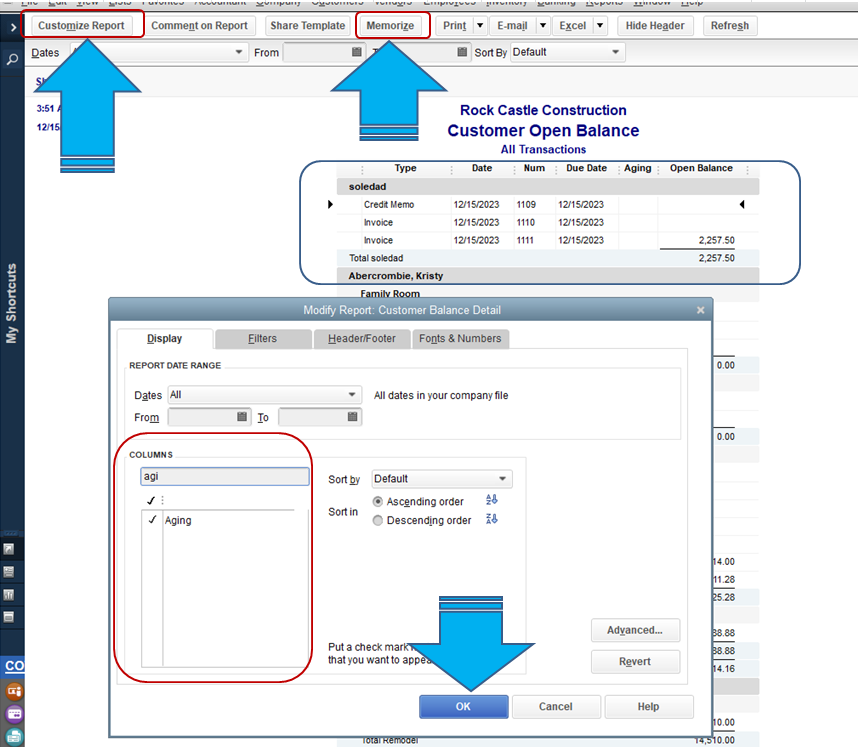The width and height of the screenshot is (858, 747).
Task: Click Hide Header button
Action: click(655, 25)
